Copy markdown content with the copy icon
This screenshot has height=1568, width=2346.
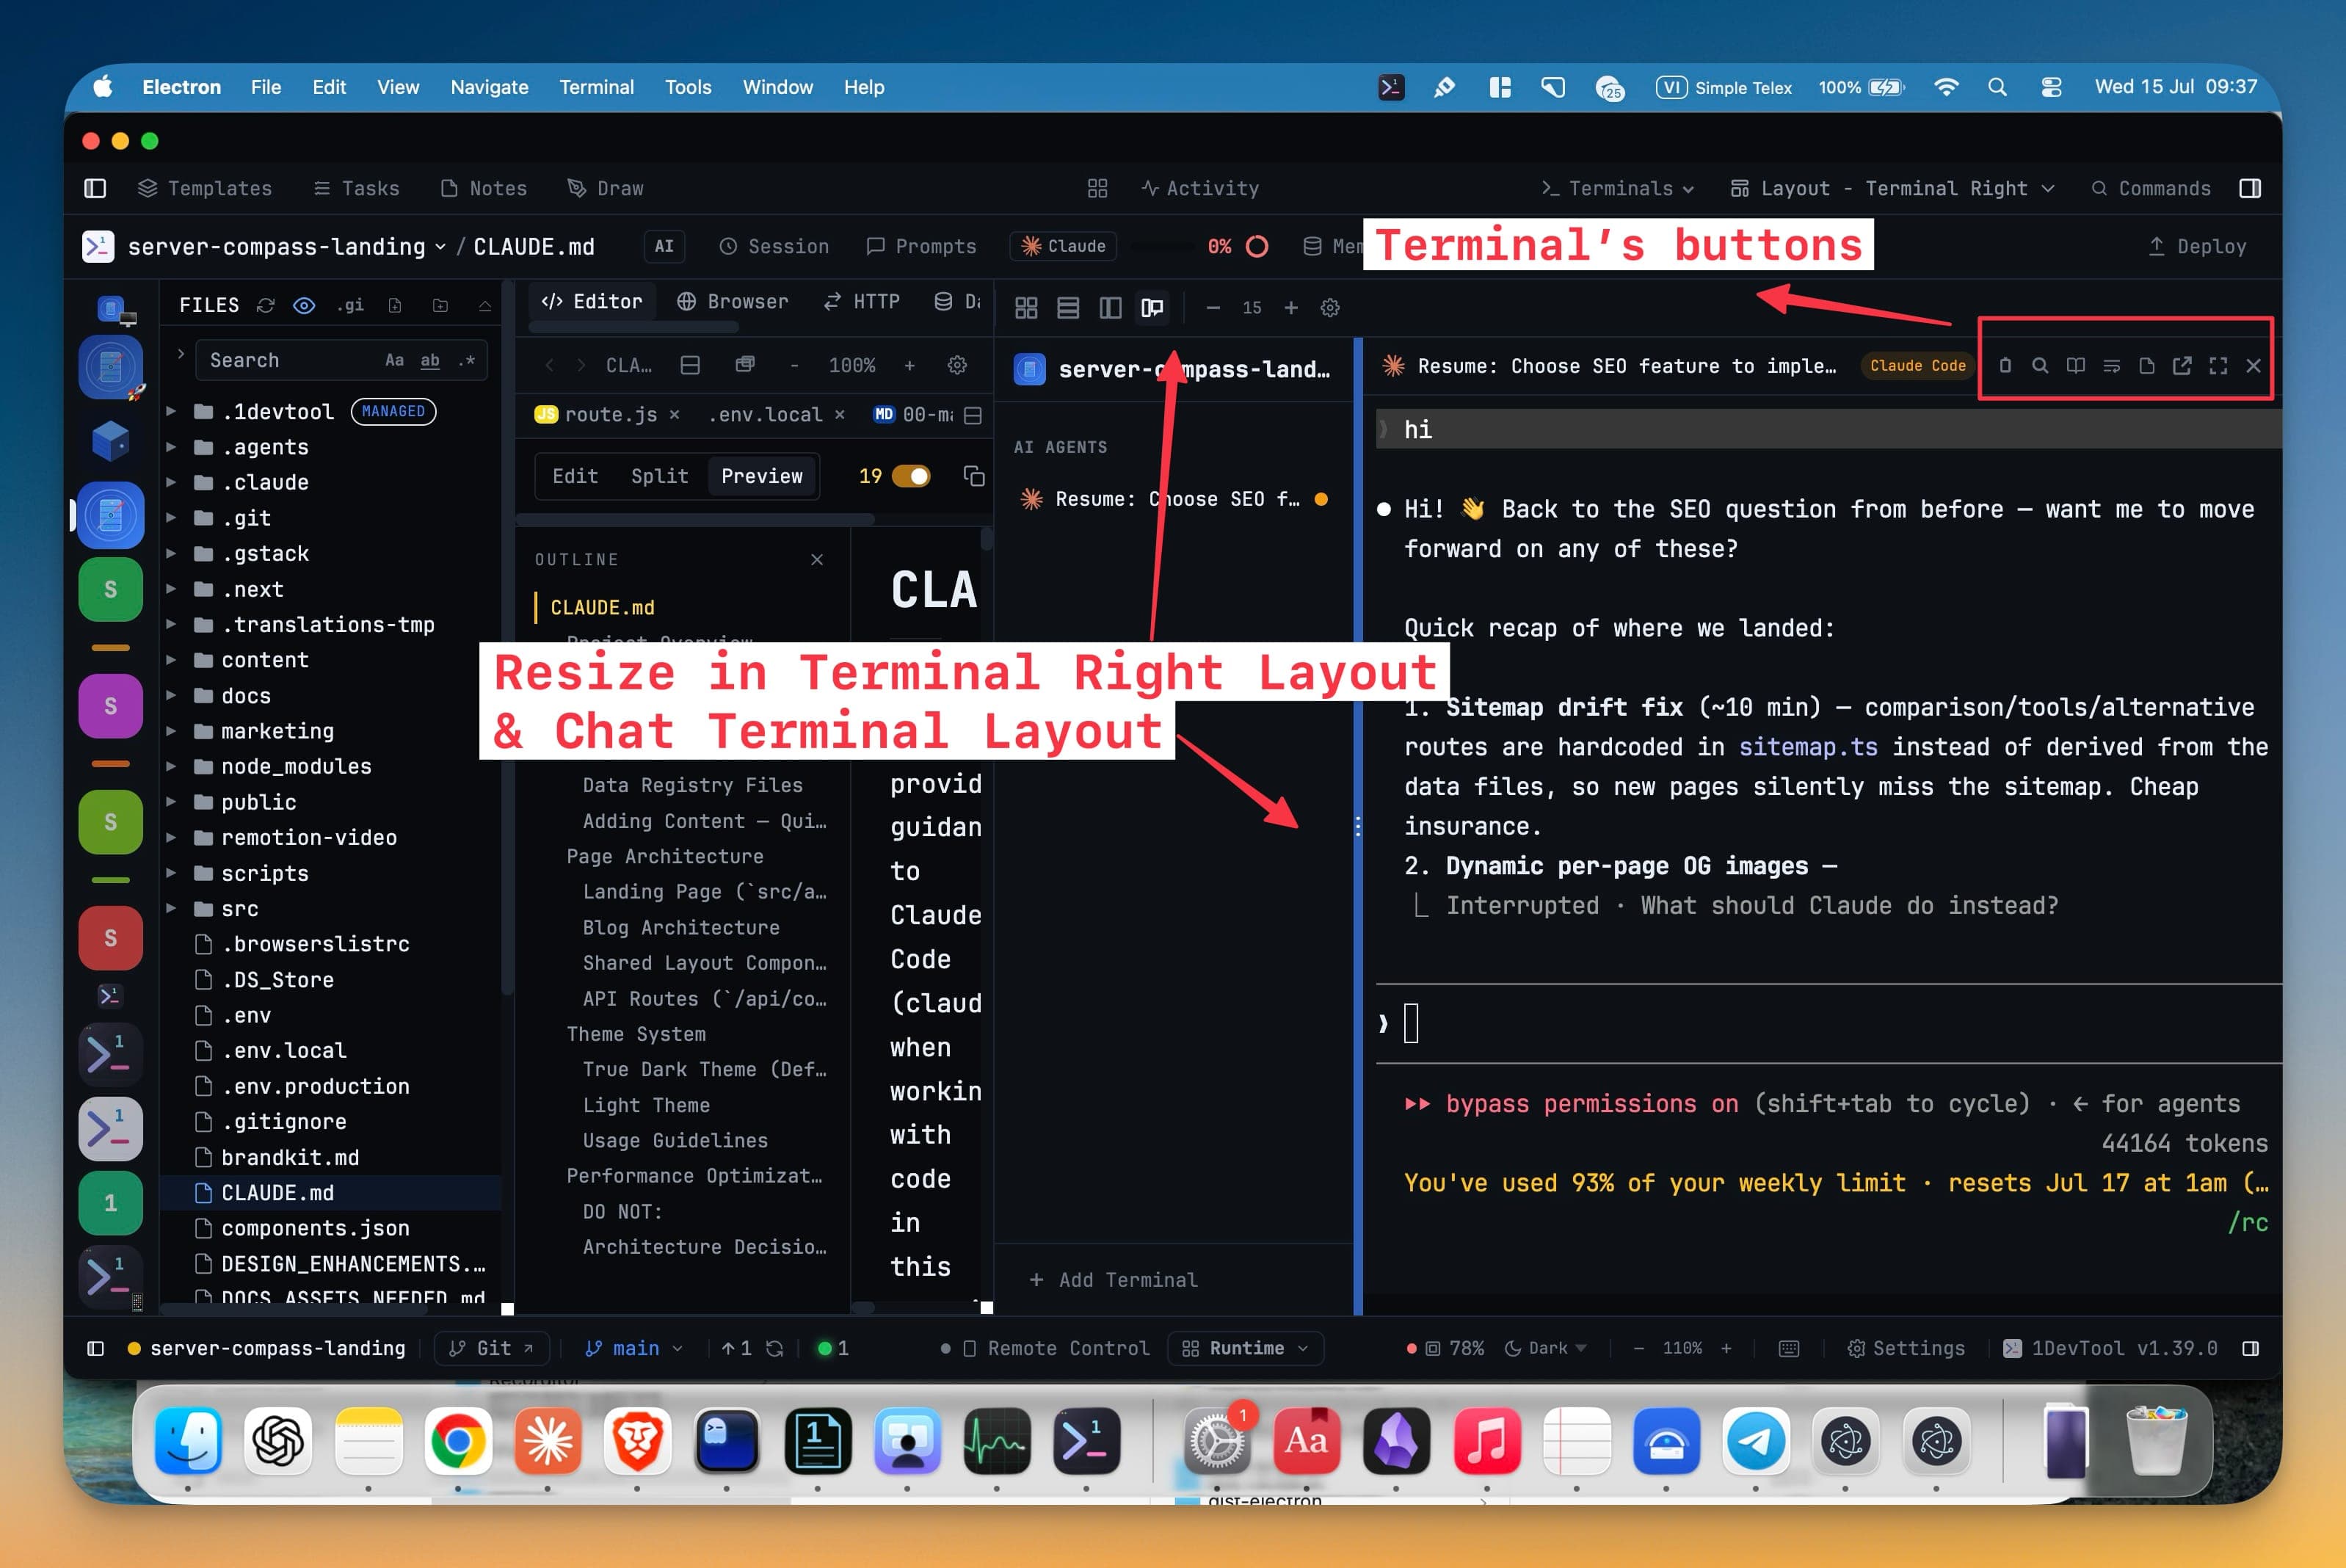(x=974, y=476)
